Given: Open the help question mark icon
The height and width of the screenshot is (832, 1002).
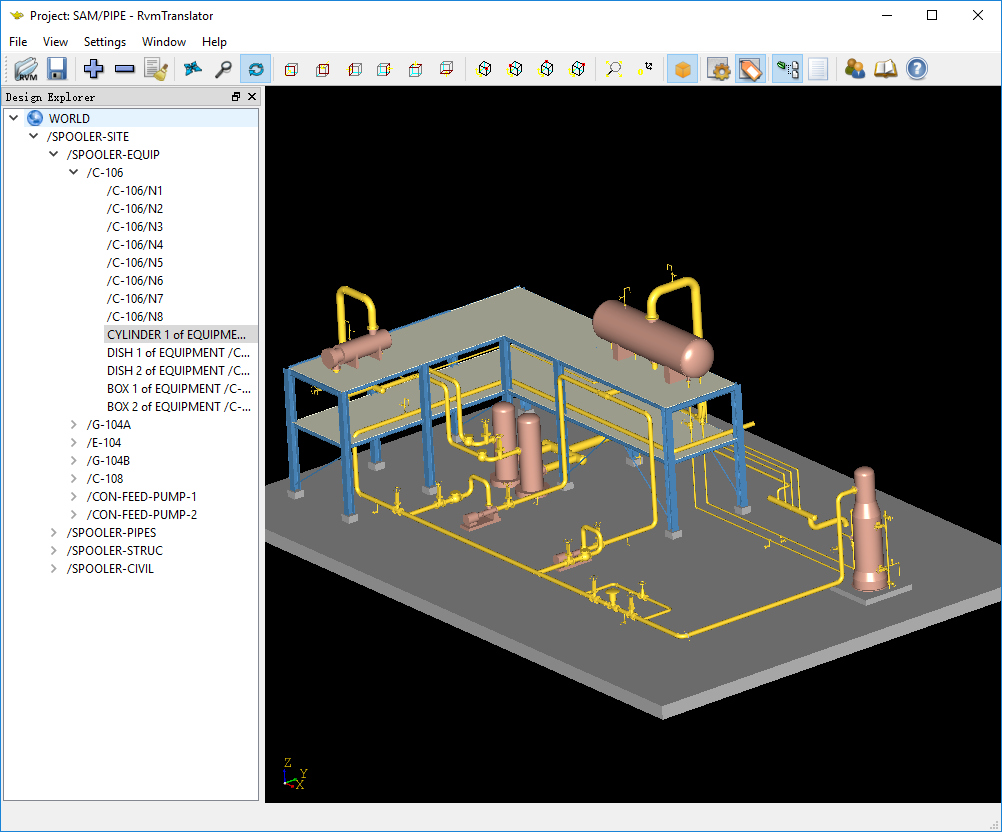Looking at the screenshot, I should [916, 69].
